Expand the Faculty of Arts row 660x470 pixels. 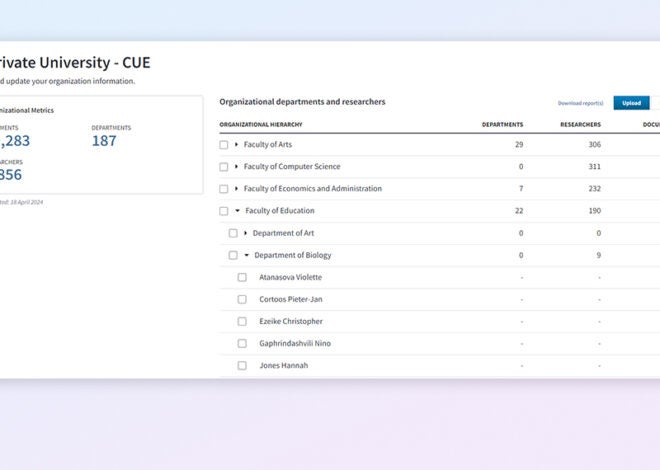point(237,145)
